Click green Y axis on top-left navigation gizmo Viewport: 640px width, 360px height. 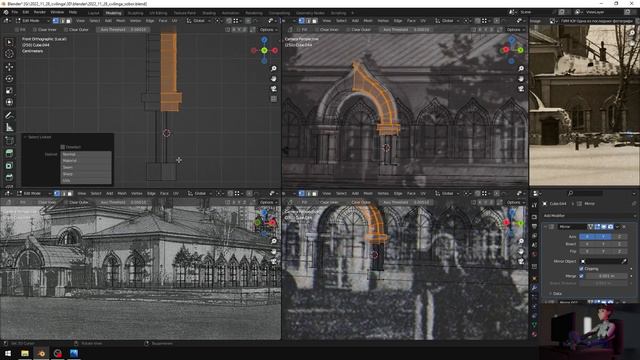(264, 50)
